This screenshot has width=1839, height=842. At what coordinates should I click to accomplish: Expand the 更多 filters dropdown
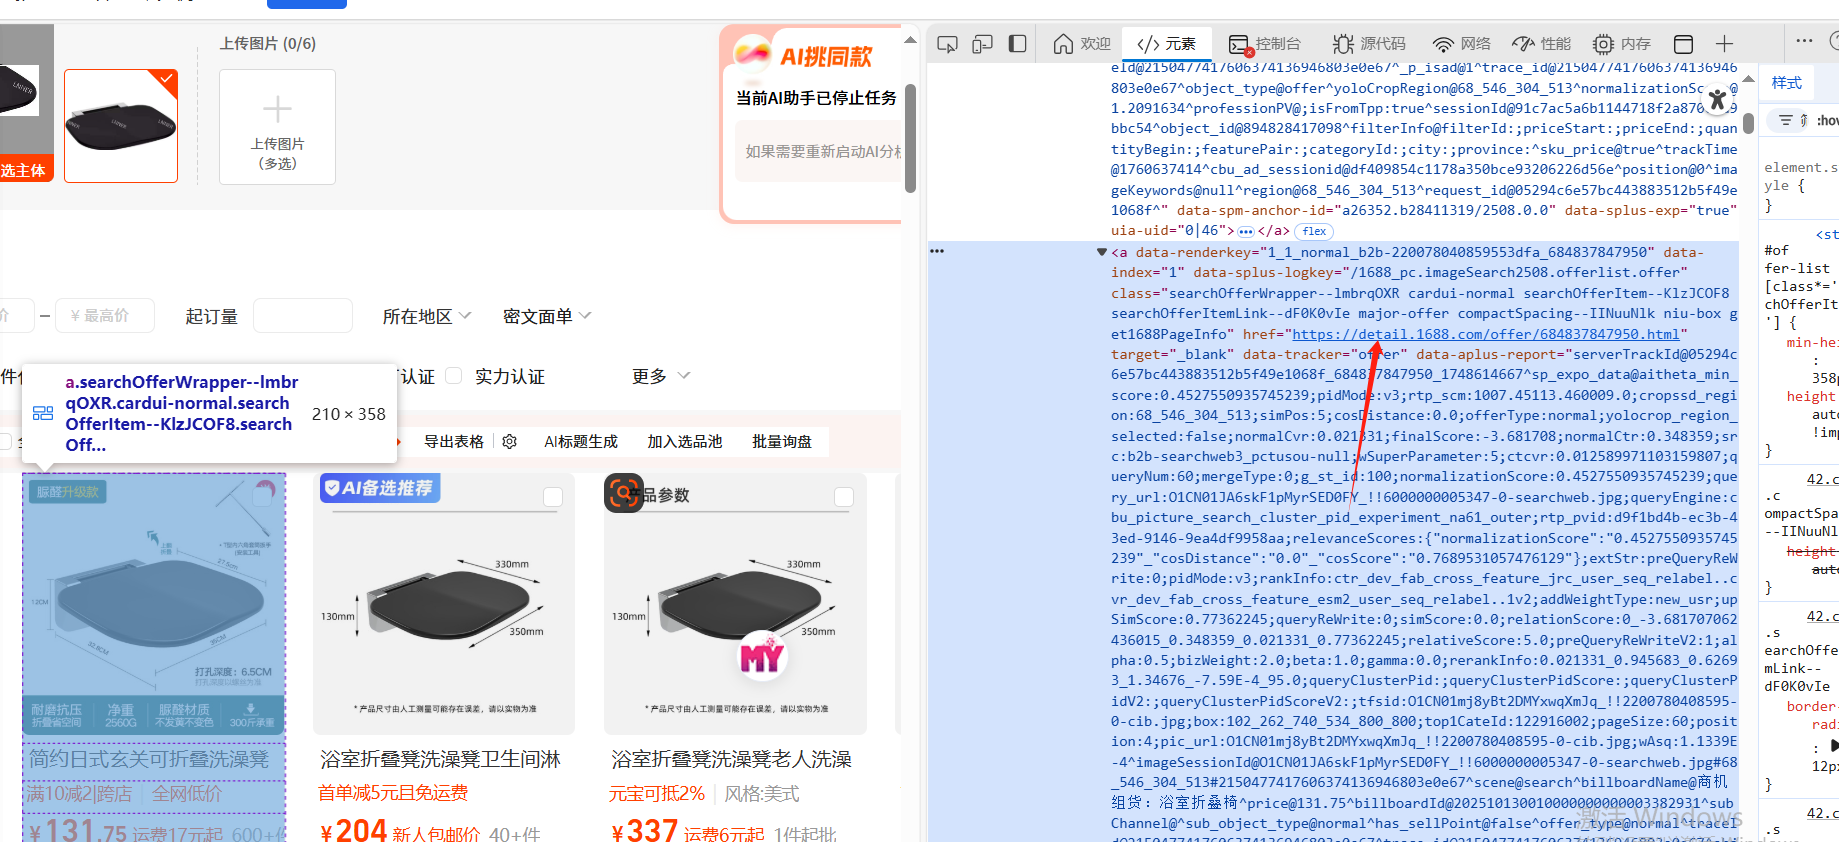click(x=661, y=376)
